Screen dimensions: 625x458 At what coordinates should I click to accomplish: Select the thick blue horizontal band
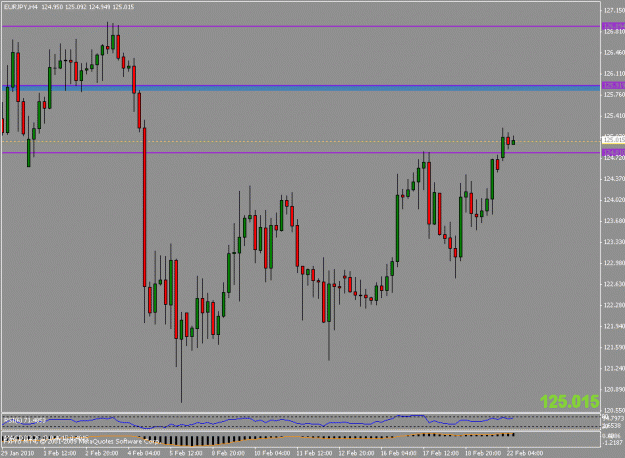click(x=301, y=88)
